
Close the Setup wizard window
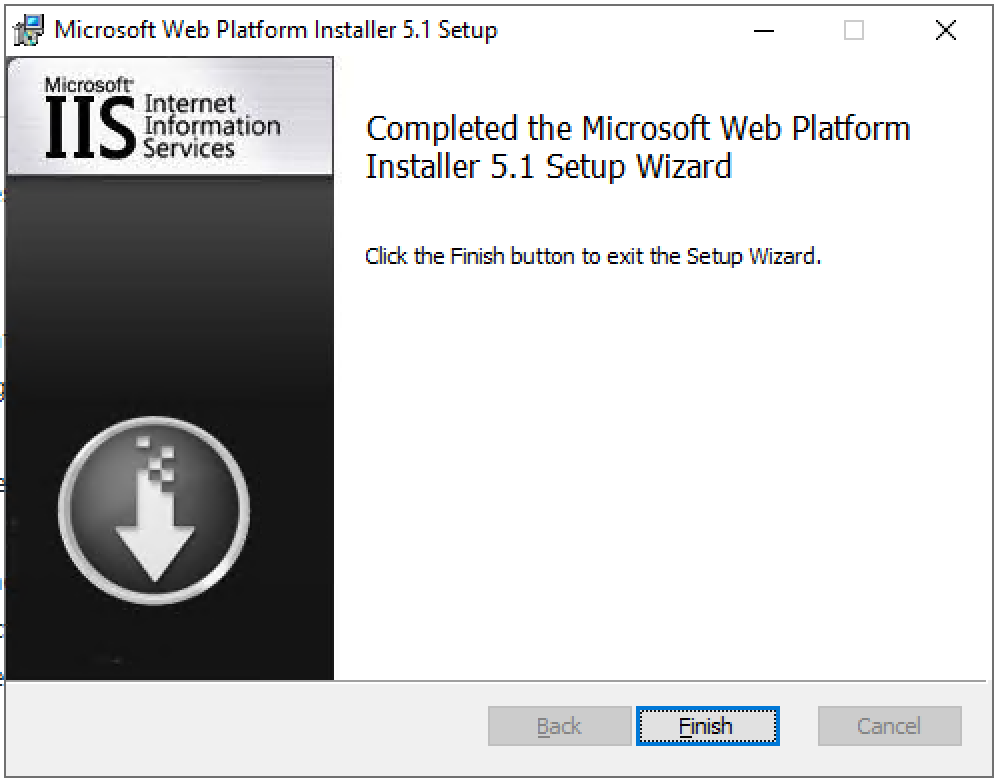coord(945,31)
